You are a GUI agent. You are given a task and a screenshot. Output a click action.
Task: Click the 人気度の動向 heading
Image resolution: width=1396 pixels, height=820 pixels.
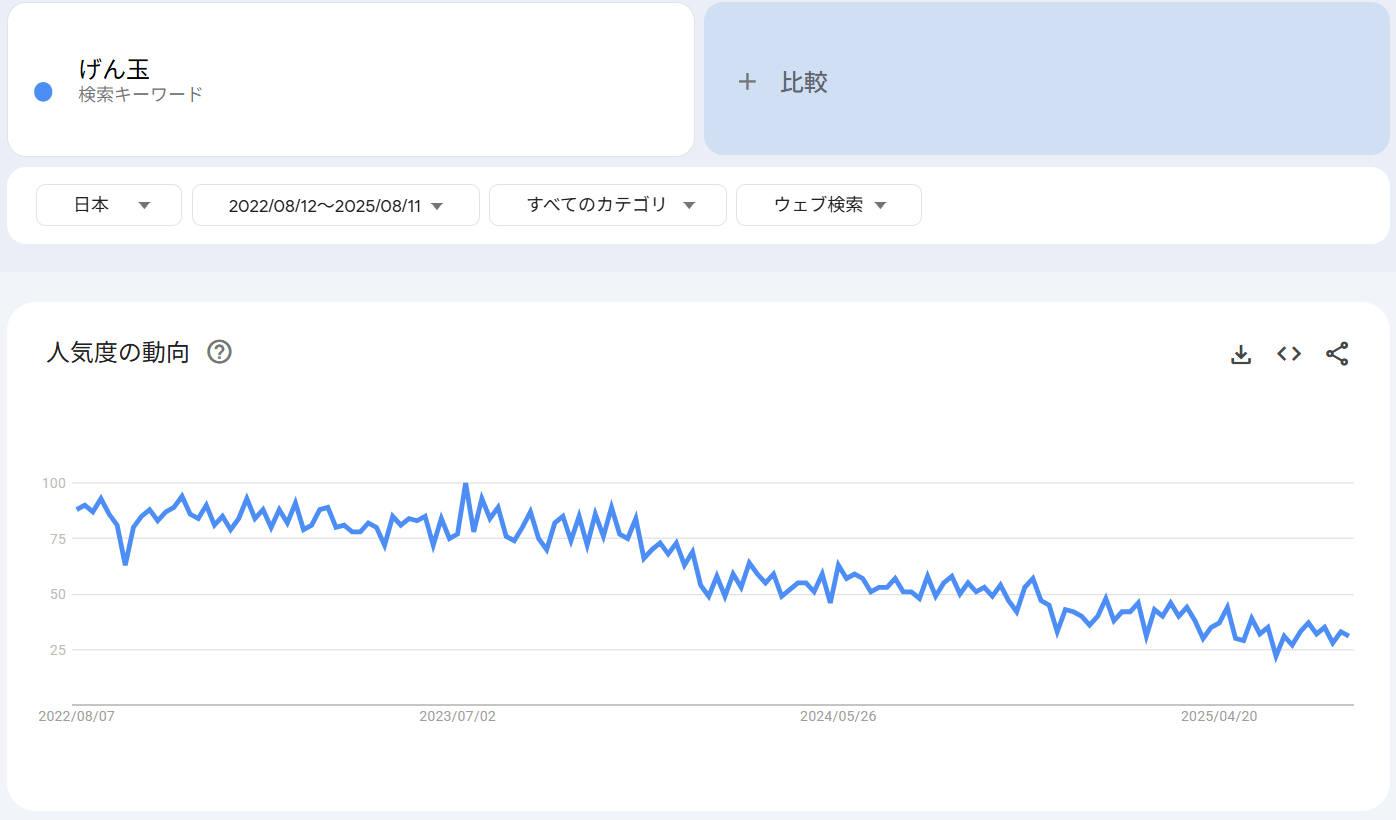[118, 352]
